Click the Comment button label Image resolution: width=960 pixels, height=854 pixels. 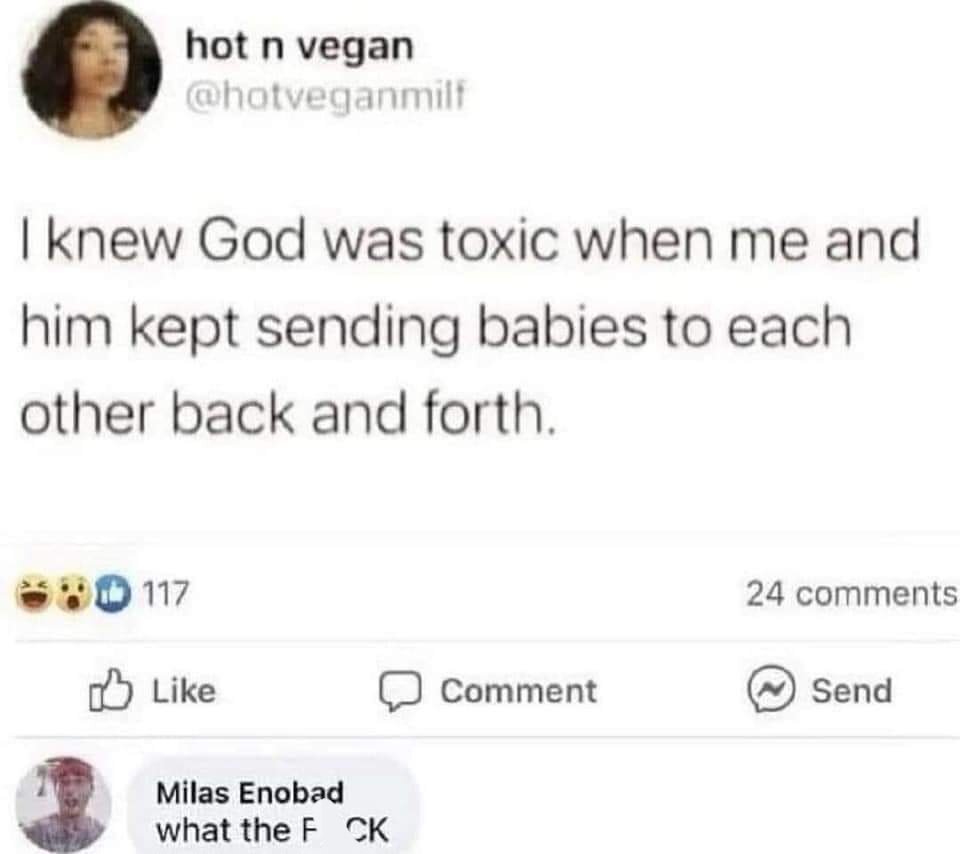tap(518, 691)
